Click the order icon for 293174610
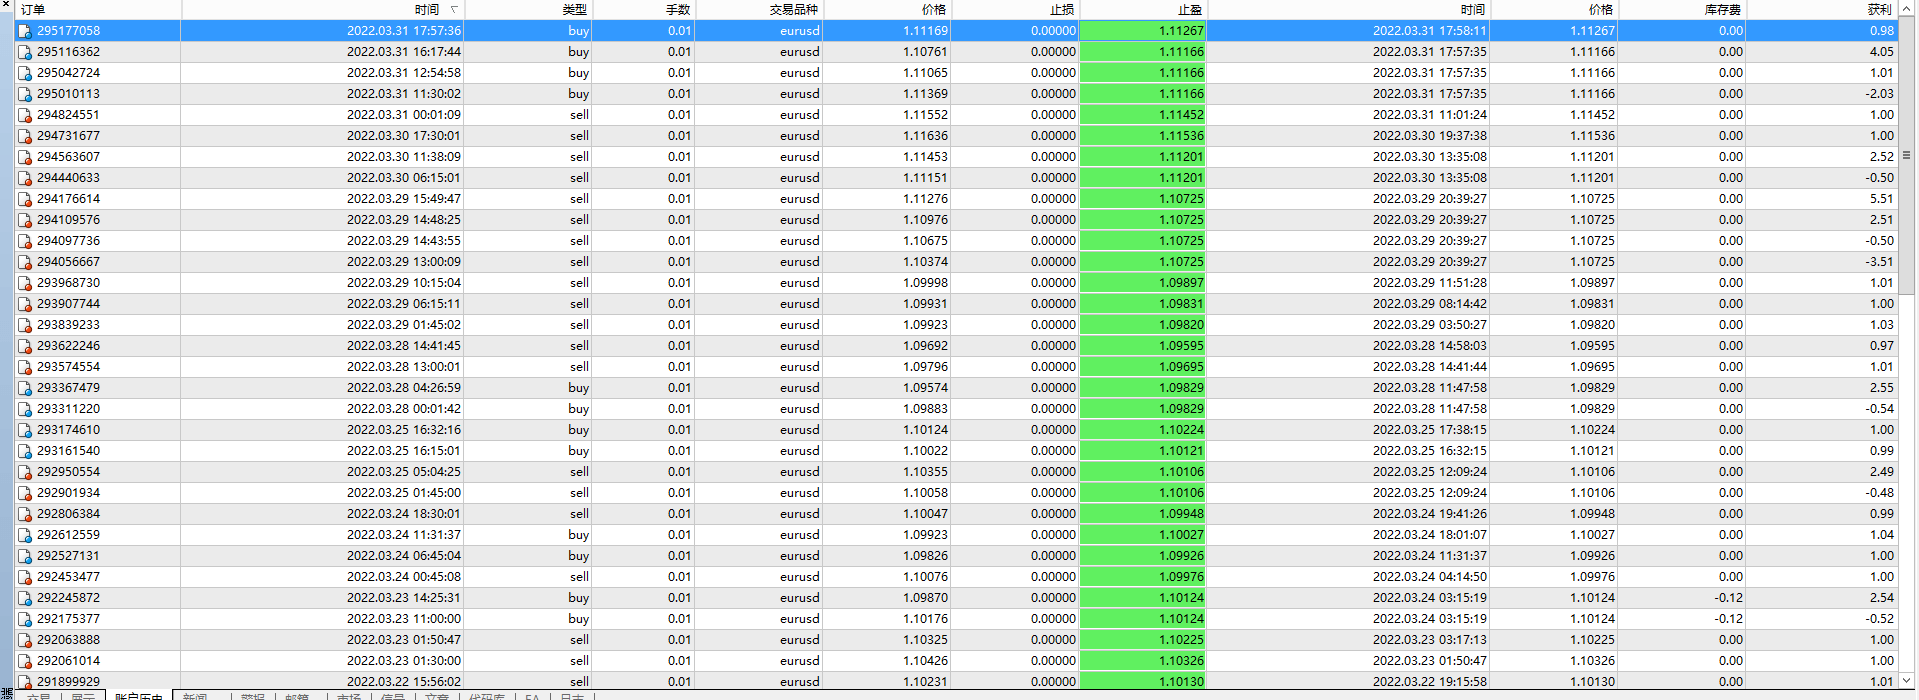Viewport: 1919px width, 700px height. pyautogui.click(x=25, y=430)
